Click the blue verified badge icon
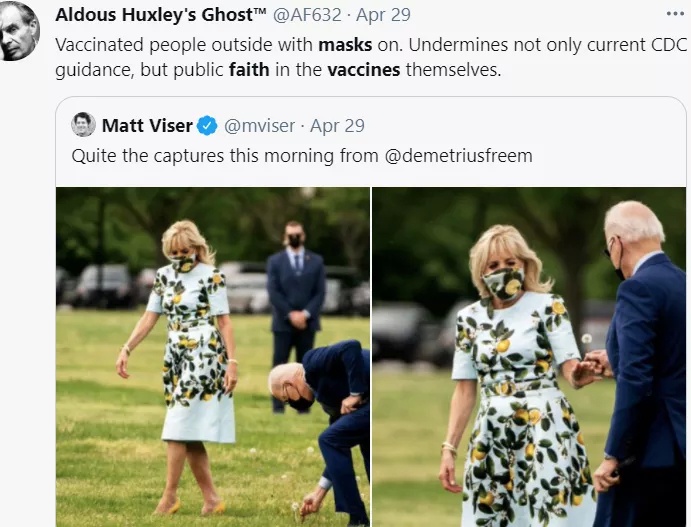 207,126
